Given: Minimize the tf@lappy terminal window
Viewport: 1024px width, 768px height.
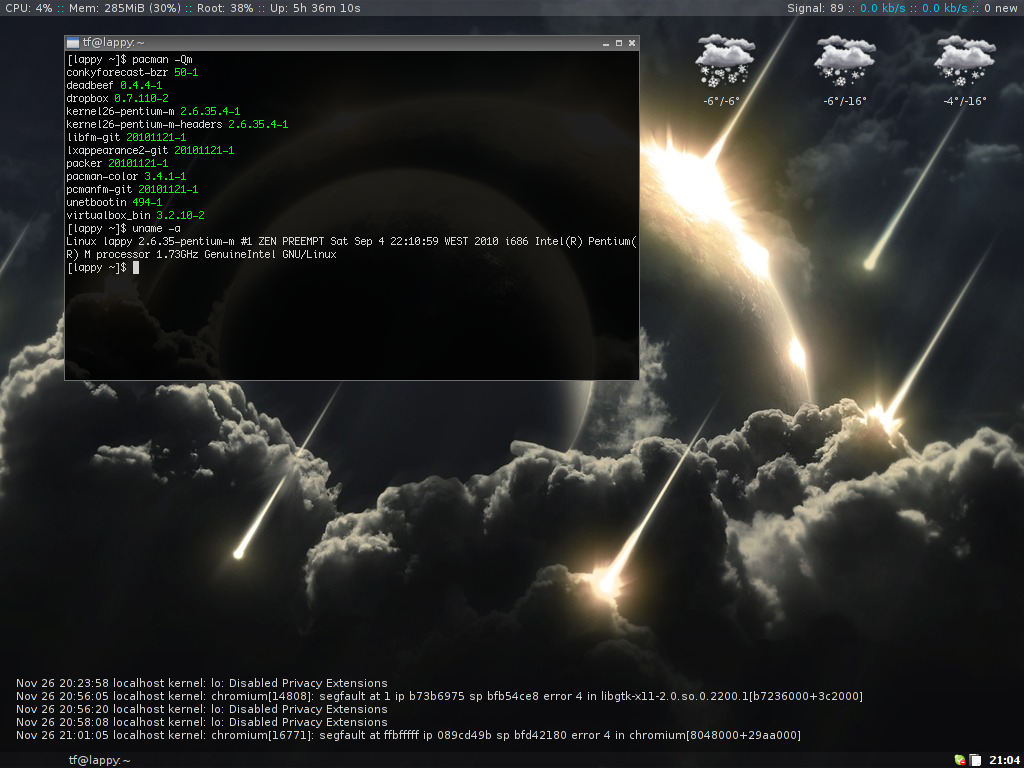Looking at the screenshot, I should pyautogui.click(x=606, y=43).
